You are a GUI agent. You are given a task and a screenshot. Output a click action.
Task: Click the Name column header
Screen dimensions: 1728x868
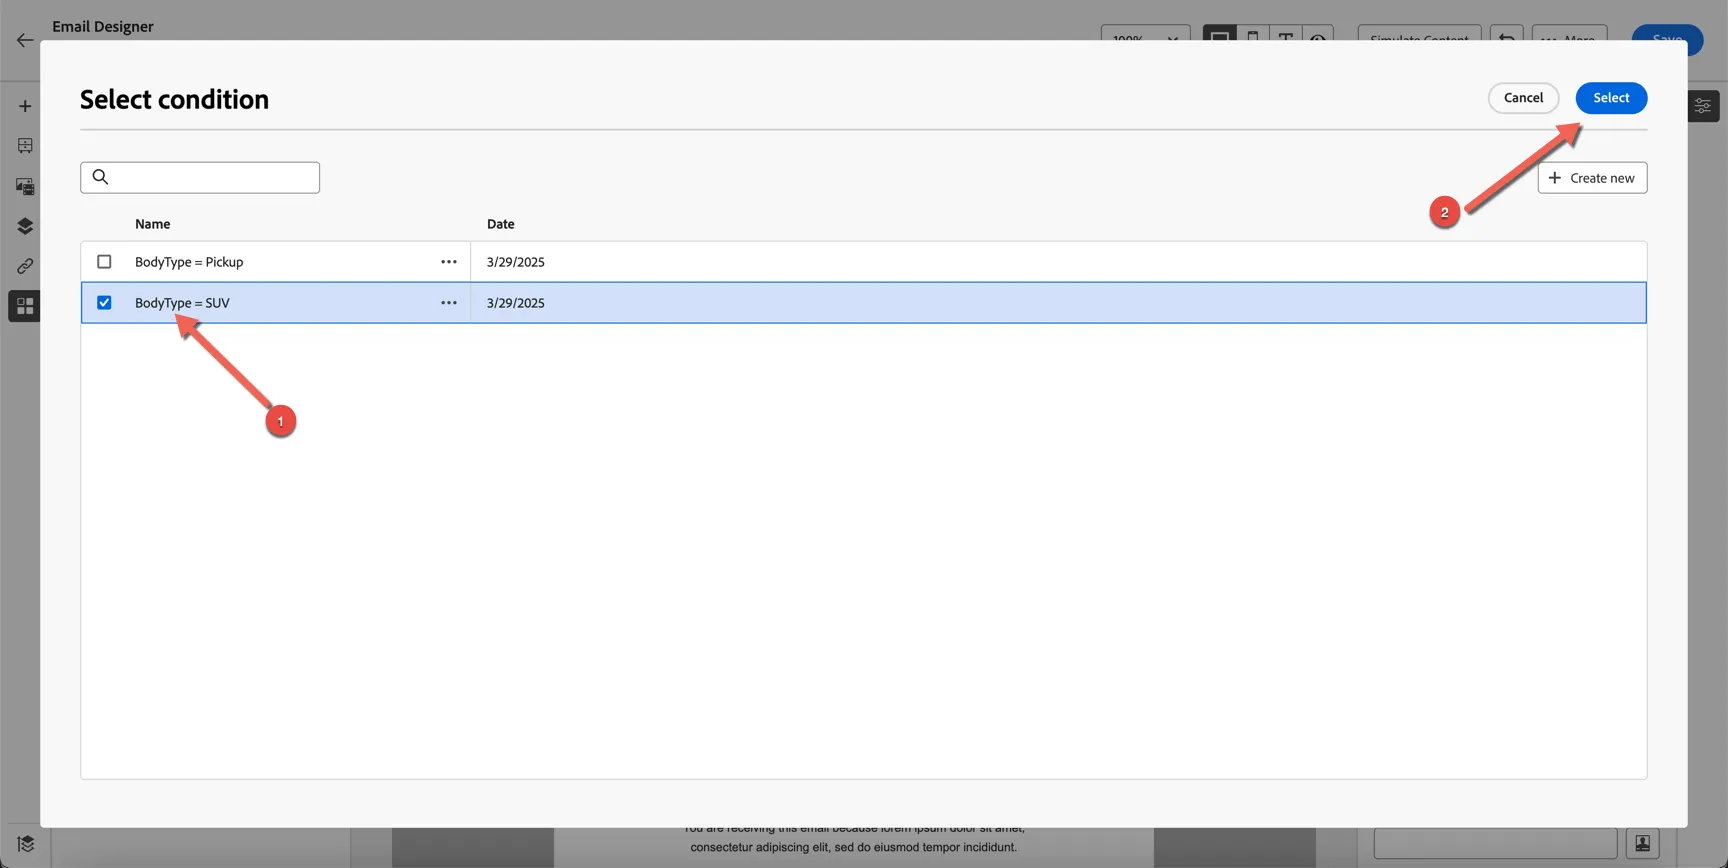(153, 224)
